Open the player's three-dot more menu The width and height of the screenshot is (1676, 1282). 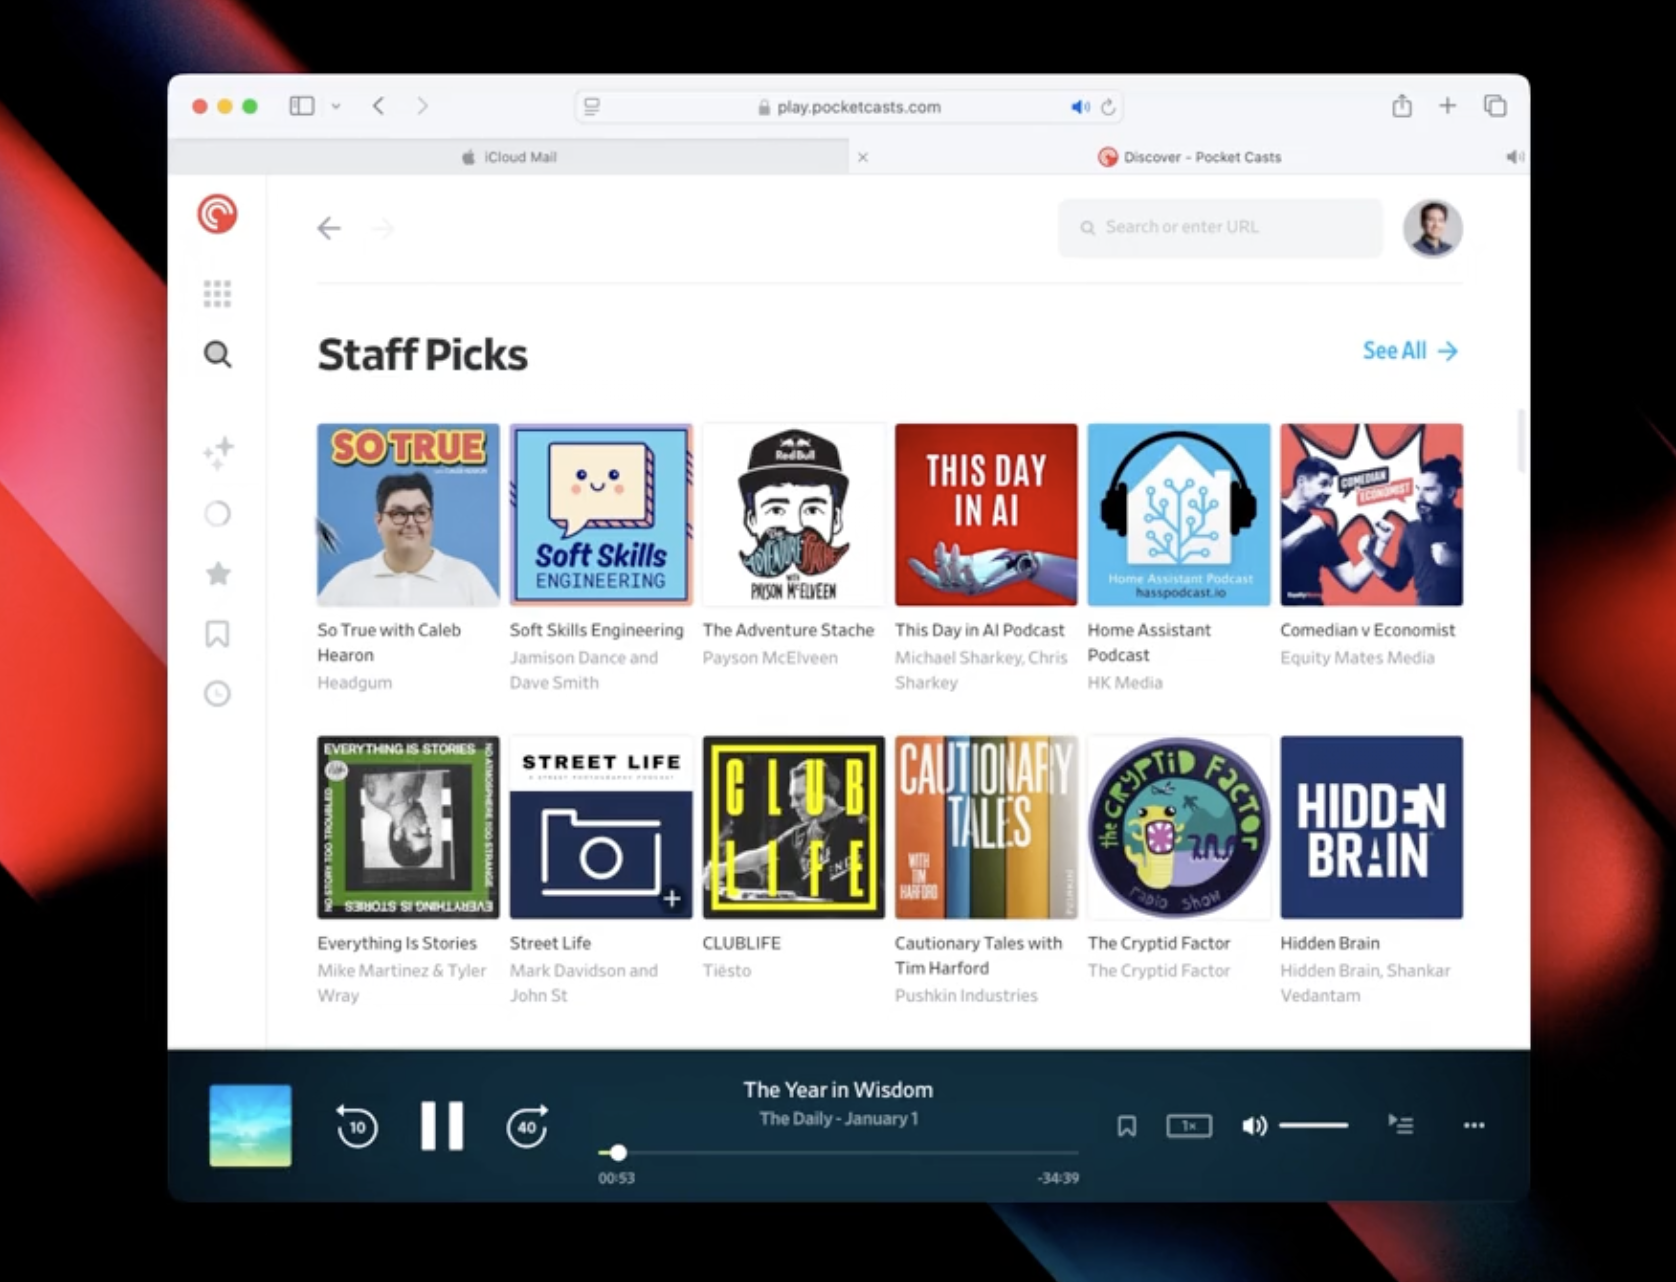point(1473,1126)
